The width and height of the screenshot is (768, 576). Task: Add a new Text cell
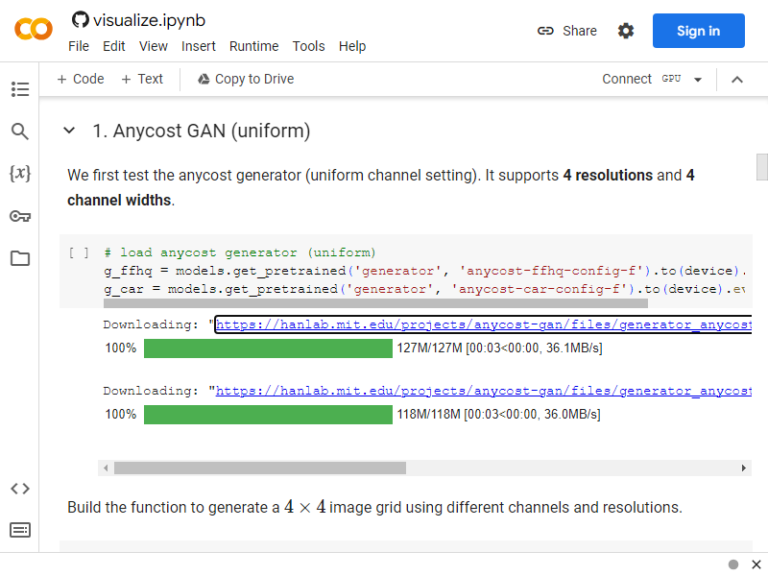pyautogui.click(x=142, y=79)
